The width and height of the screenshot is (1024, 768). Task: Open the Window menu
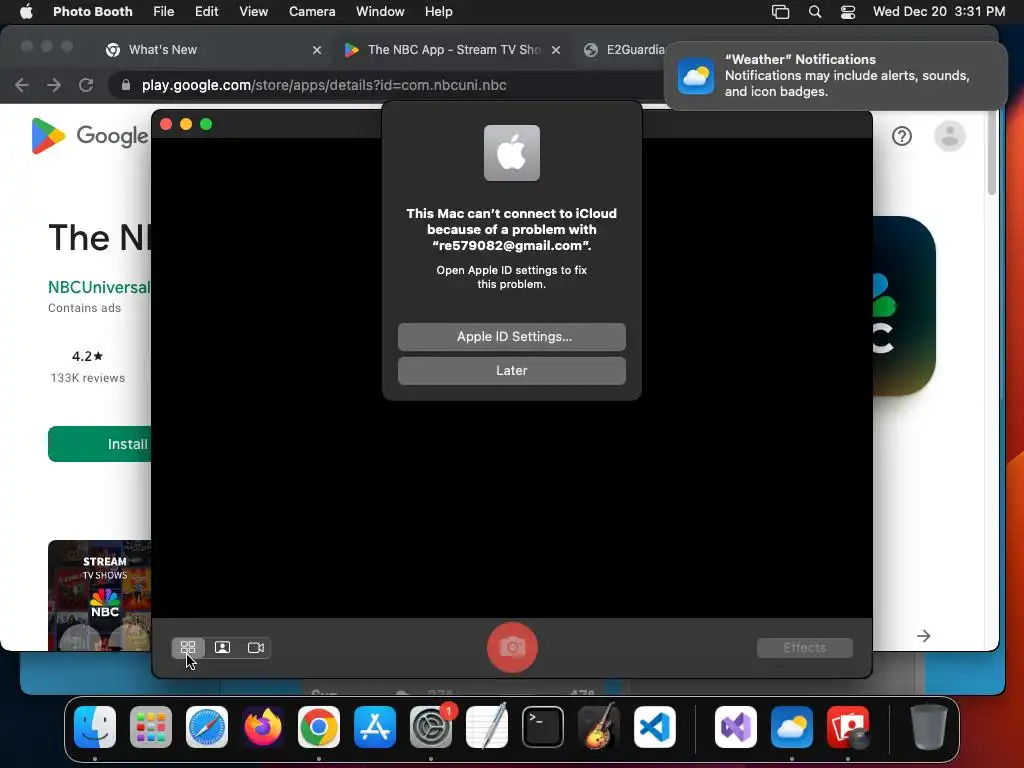point(380,11)
